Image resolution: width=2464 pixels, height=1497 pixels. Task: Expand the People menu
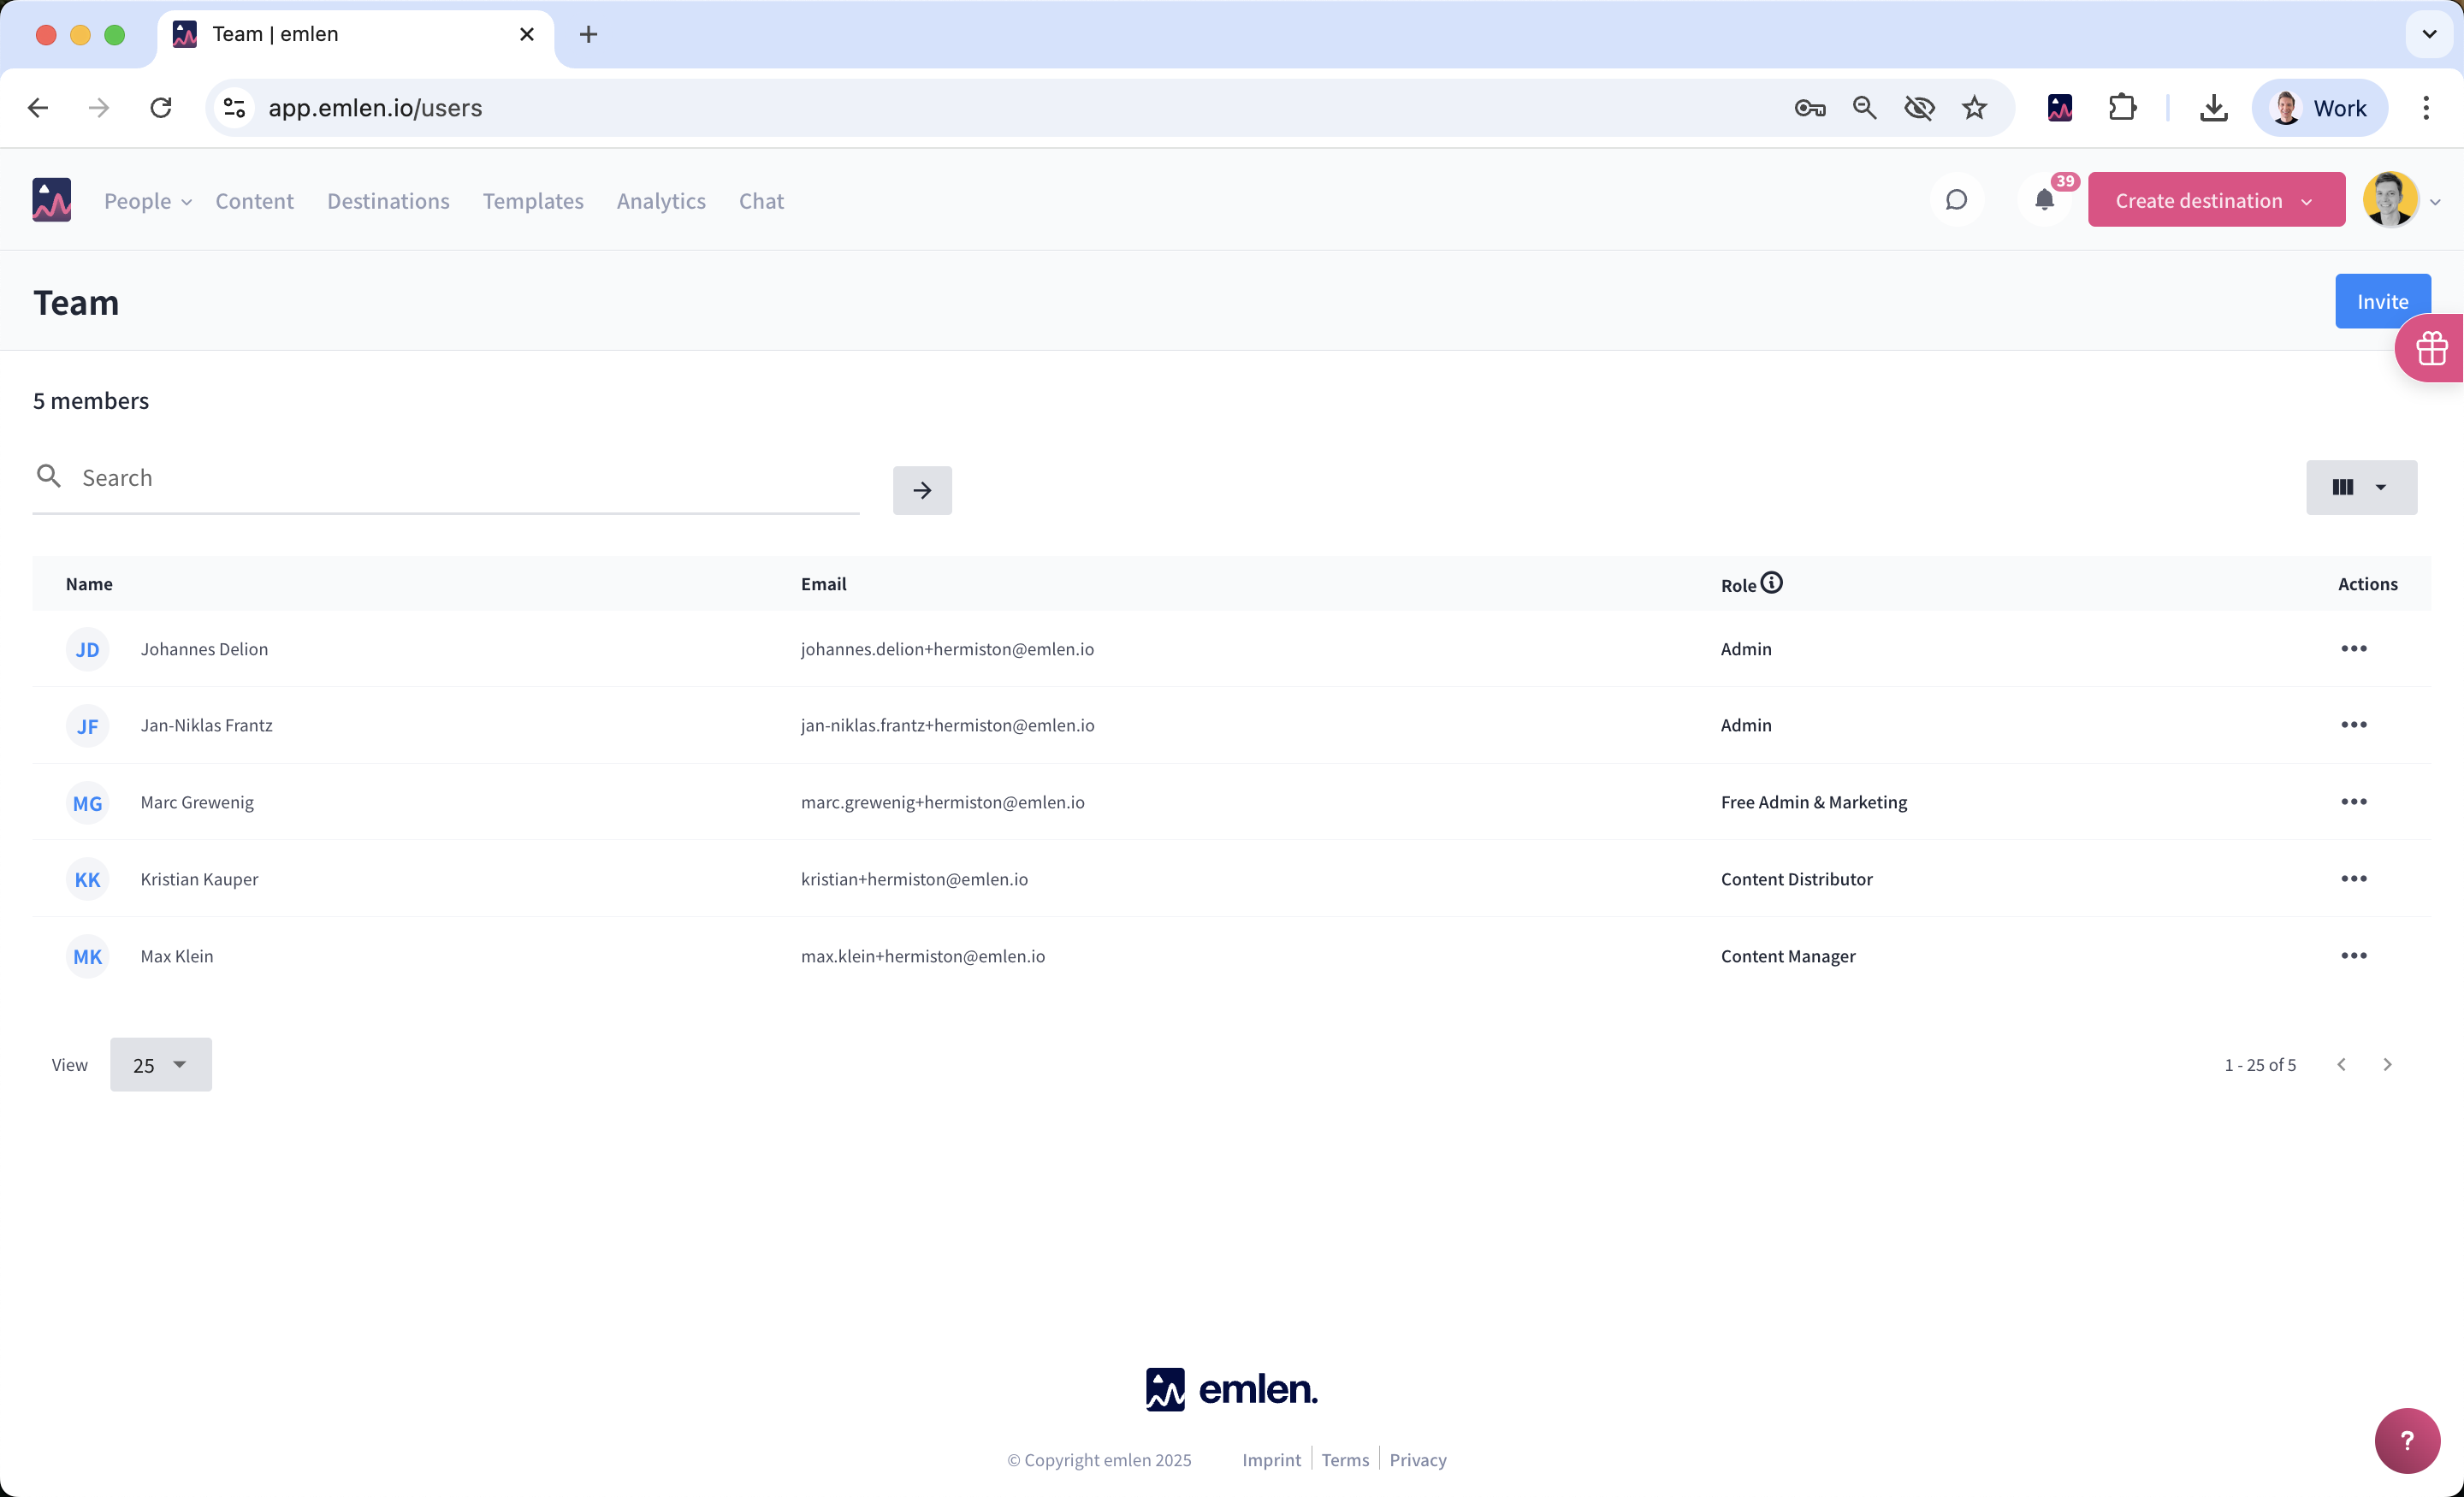click(147, 201)
